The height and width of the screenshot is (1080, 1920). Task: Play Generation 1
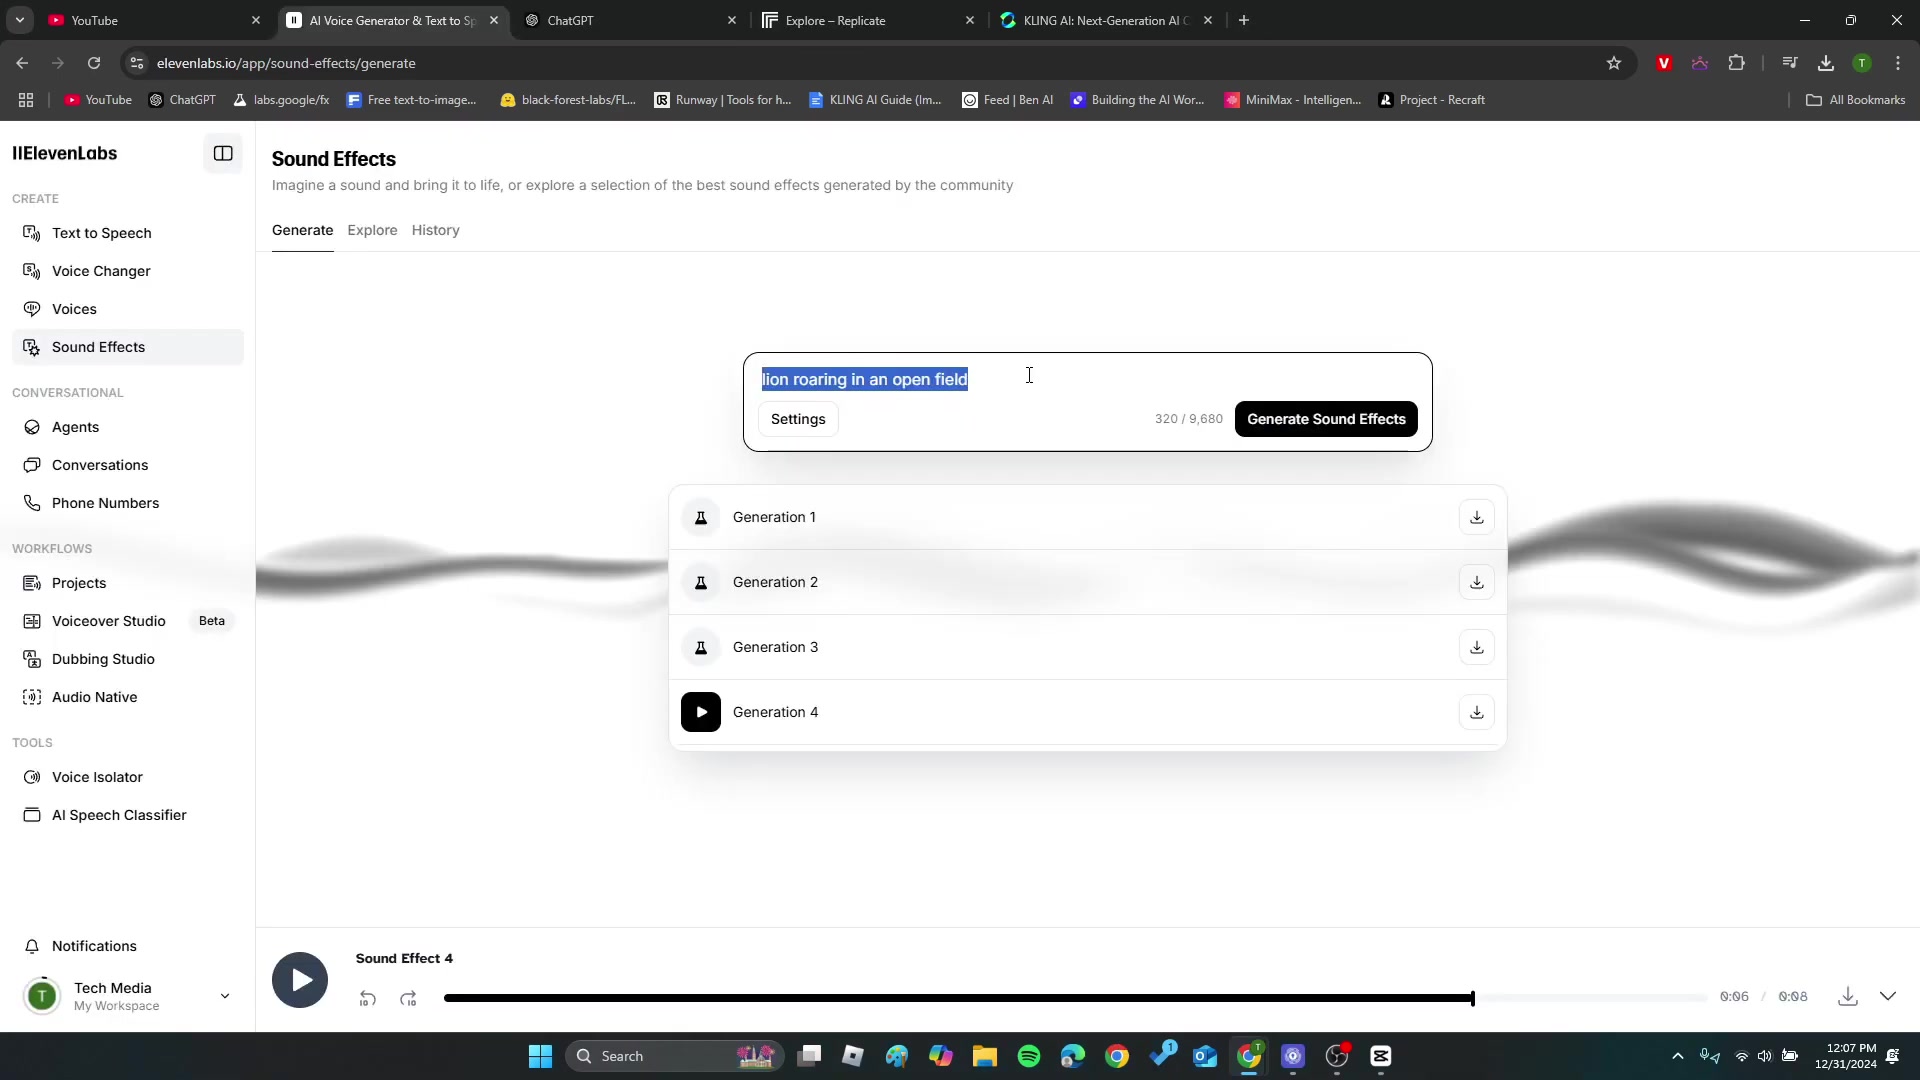[x=701, y=517]
